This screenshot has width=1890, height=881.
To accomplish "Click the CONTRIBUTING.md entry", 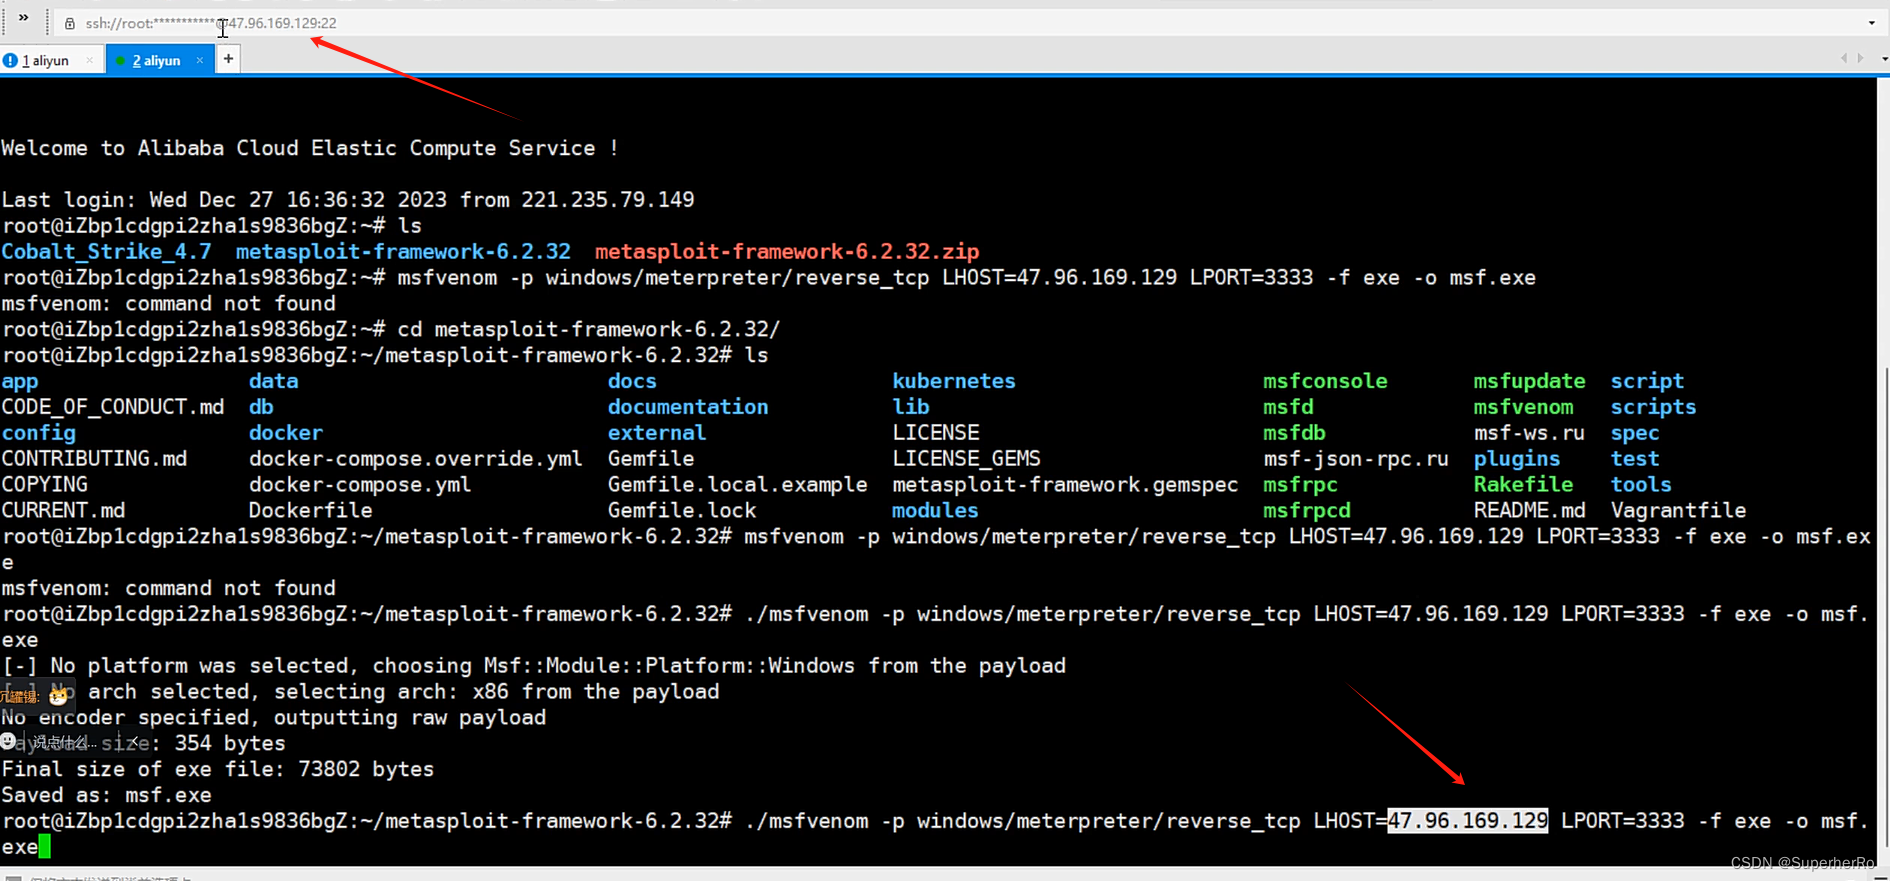I will 94,459.
